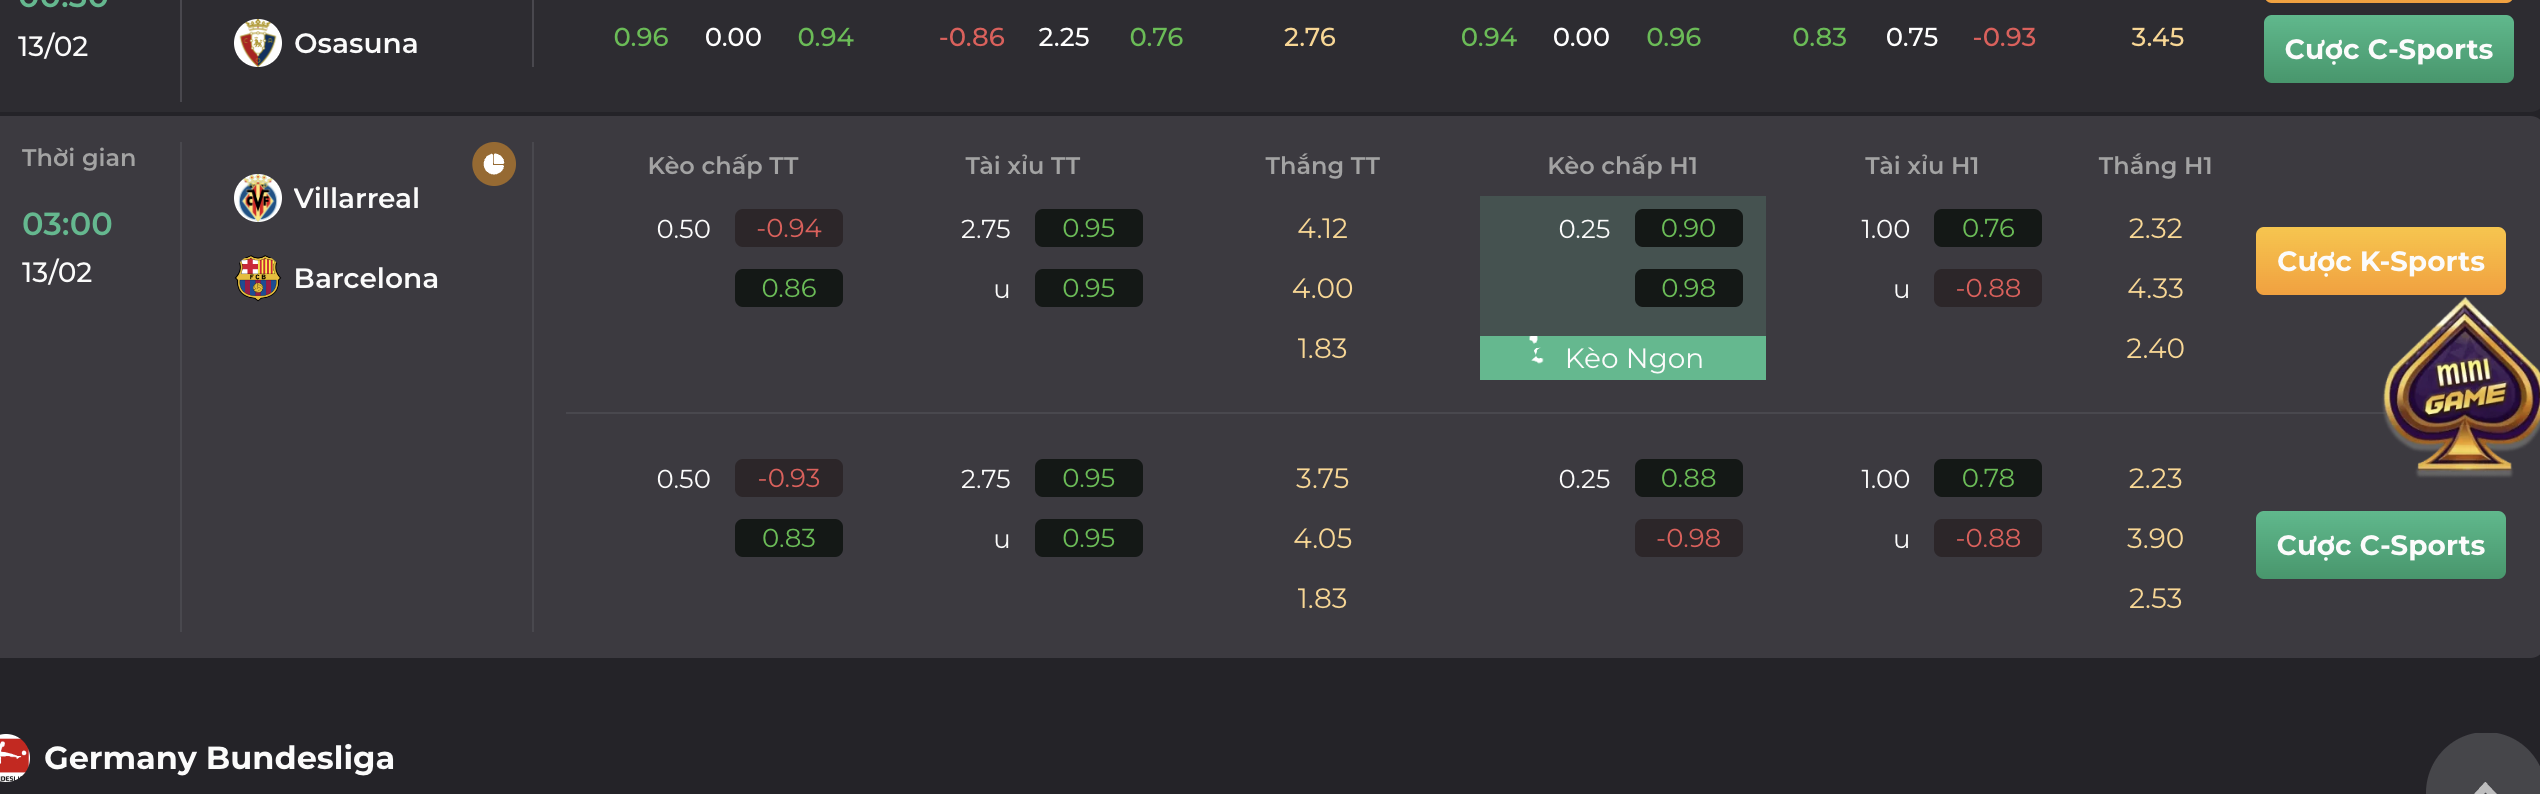The width and height of the screenshot is (2540, 794).
Task: Click the Barcelona team name
Action: pyautogui.click(x=366, y=278)
